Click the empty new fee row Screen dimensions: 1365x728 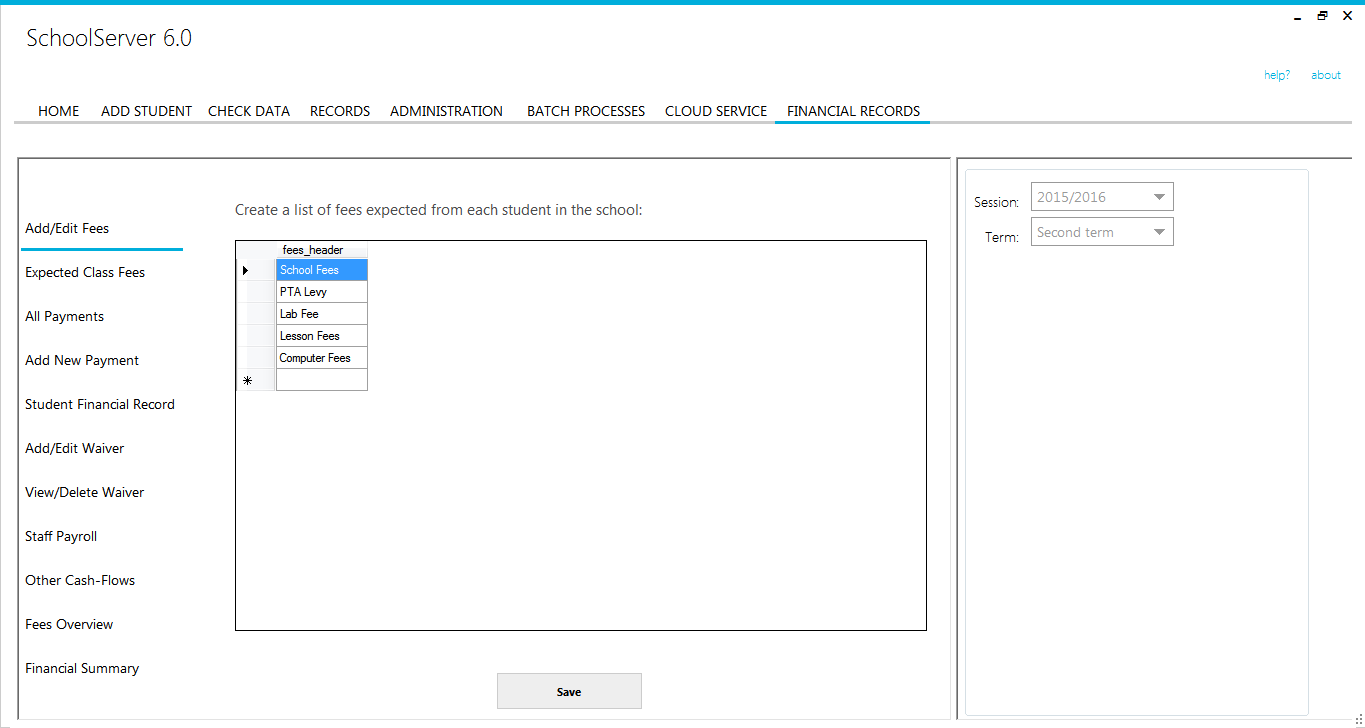(x=321, y=380)
